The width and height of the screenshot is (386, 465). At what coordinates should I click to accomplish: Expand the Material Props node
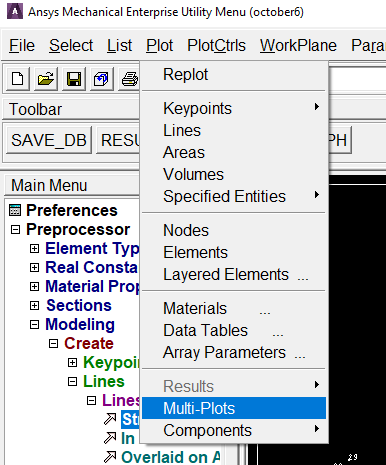34,286
